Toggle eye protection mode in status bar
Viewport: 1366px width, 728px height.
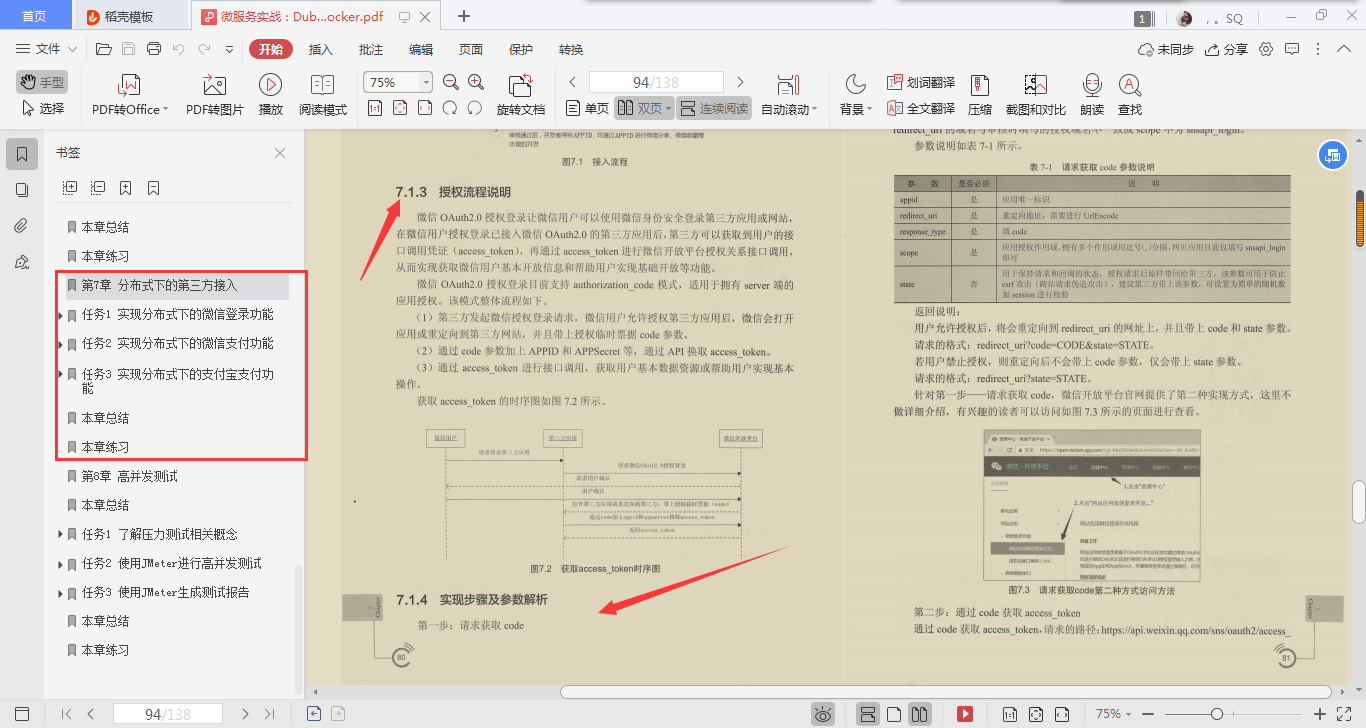823,714
